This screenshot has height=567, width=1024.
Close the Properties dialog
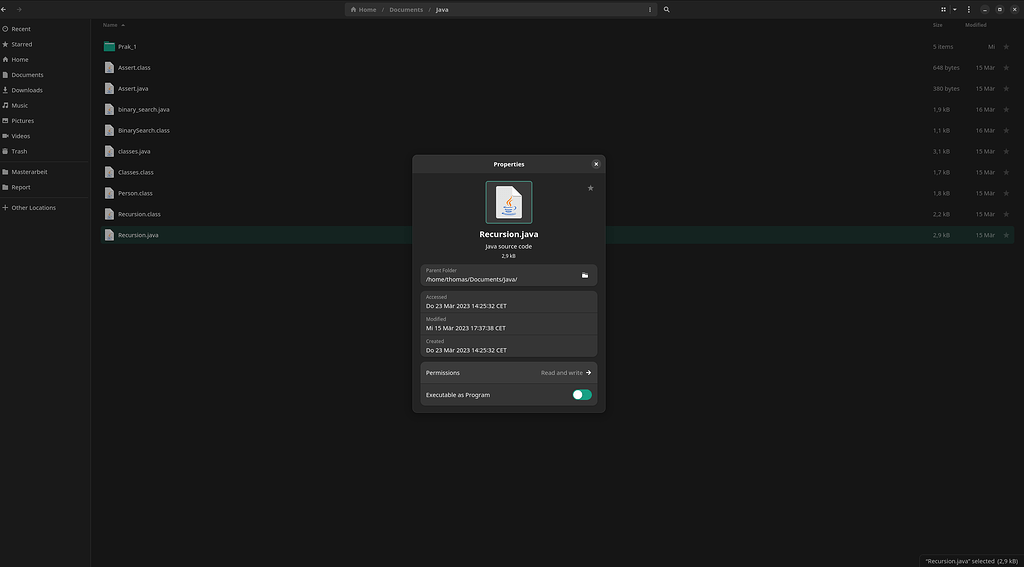pyautogui.click(x=596, y=164)
